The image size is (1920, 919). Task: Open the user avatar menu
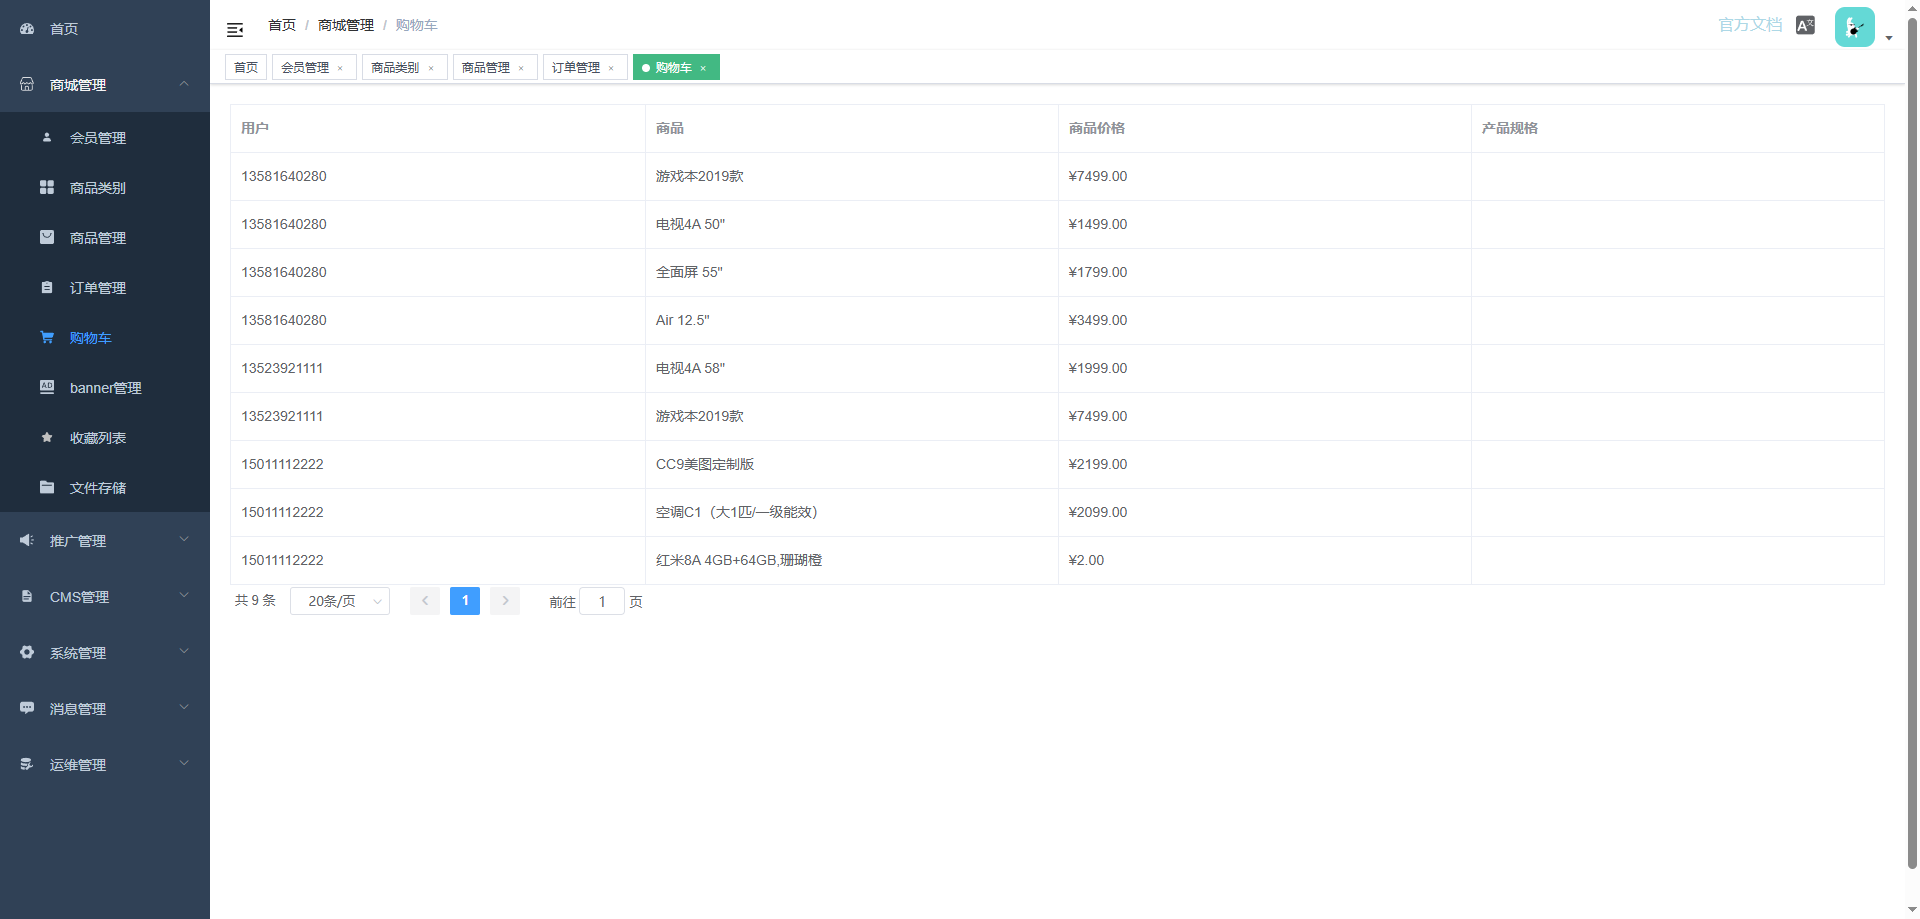[x=1855, y=28]
